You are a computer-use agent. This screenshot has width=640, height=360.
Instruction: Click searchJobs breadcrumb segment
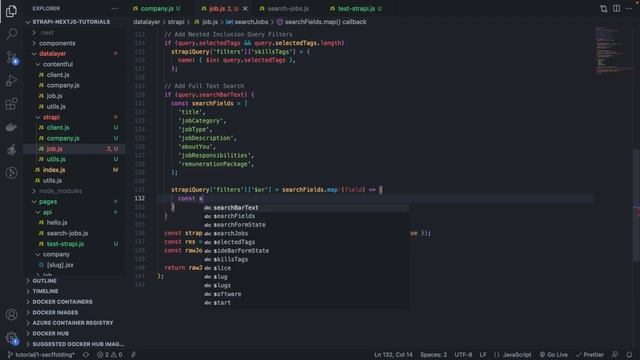pos(247,22)
